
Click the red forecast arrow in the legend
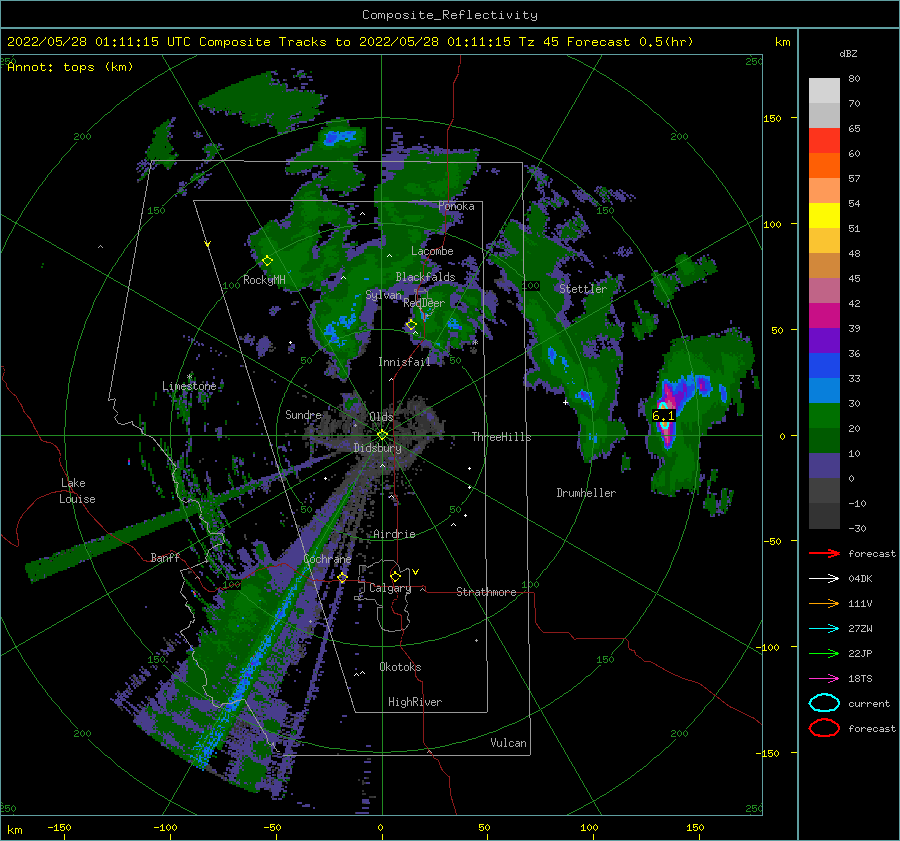click(824, 553)
